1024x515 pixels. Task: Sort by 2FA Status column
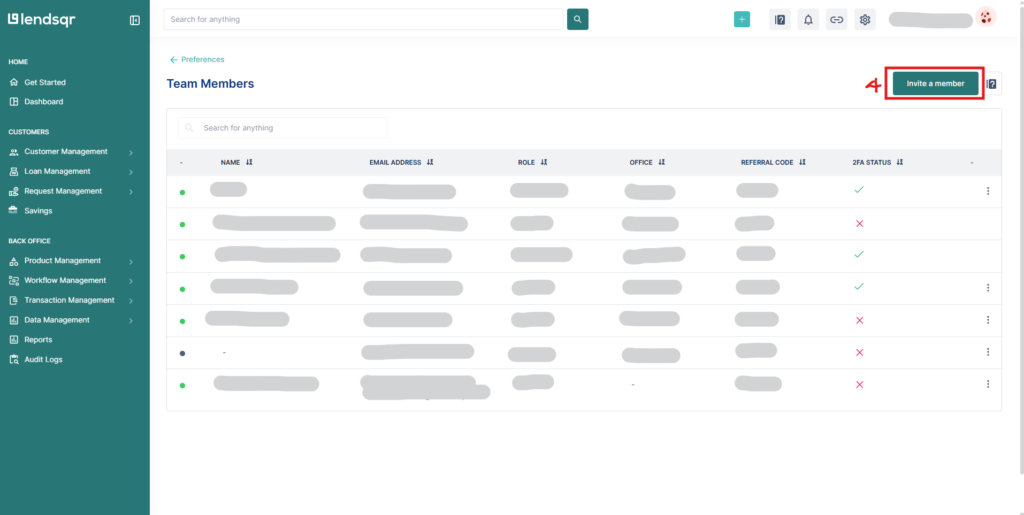[900, 162]
